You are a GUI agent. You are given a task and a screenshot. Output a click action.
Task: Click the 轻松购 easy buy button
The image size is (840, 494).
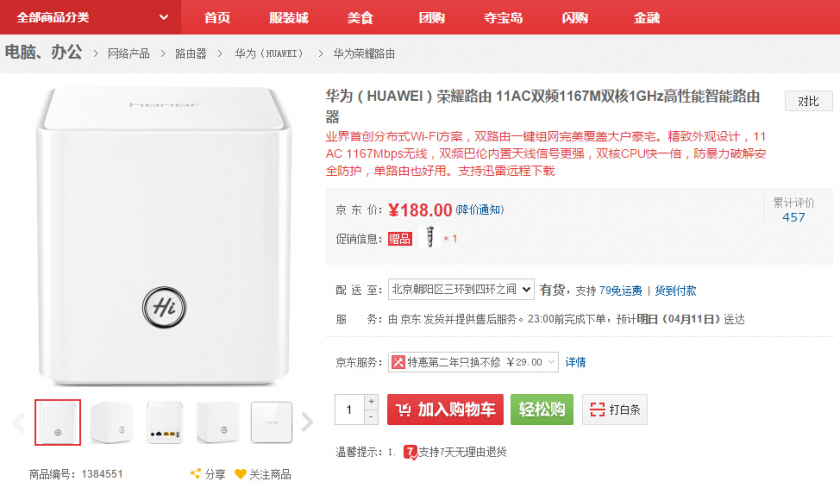click(x=542, y=410)
